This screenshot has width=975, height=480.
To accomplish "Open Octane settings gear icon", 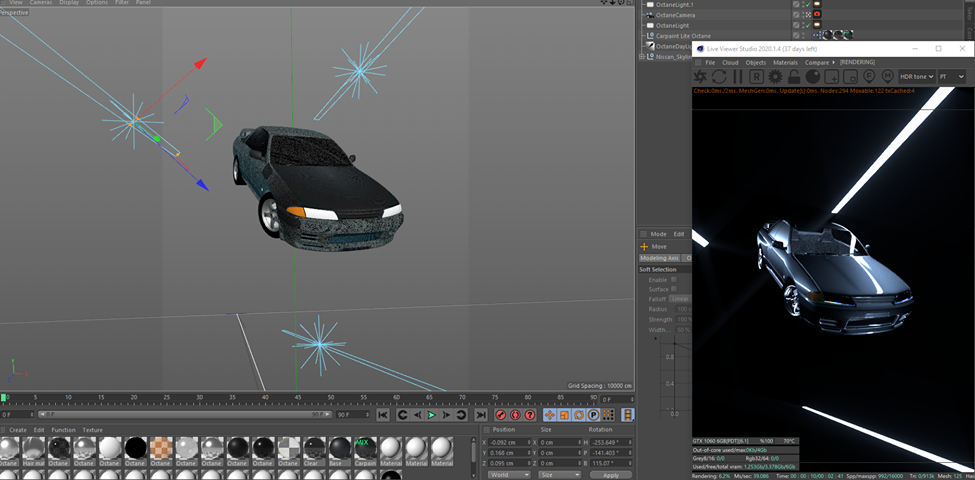I will (x=775, y=76).
